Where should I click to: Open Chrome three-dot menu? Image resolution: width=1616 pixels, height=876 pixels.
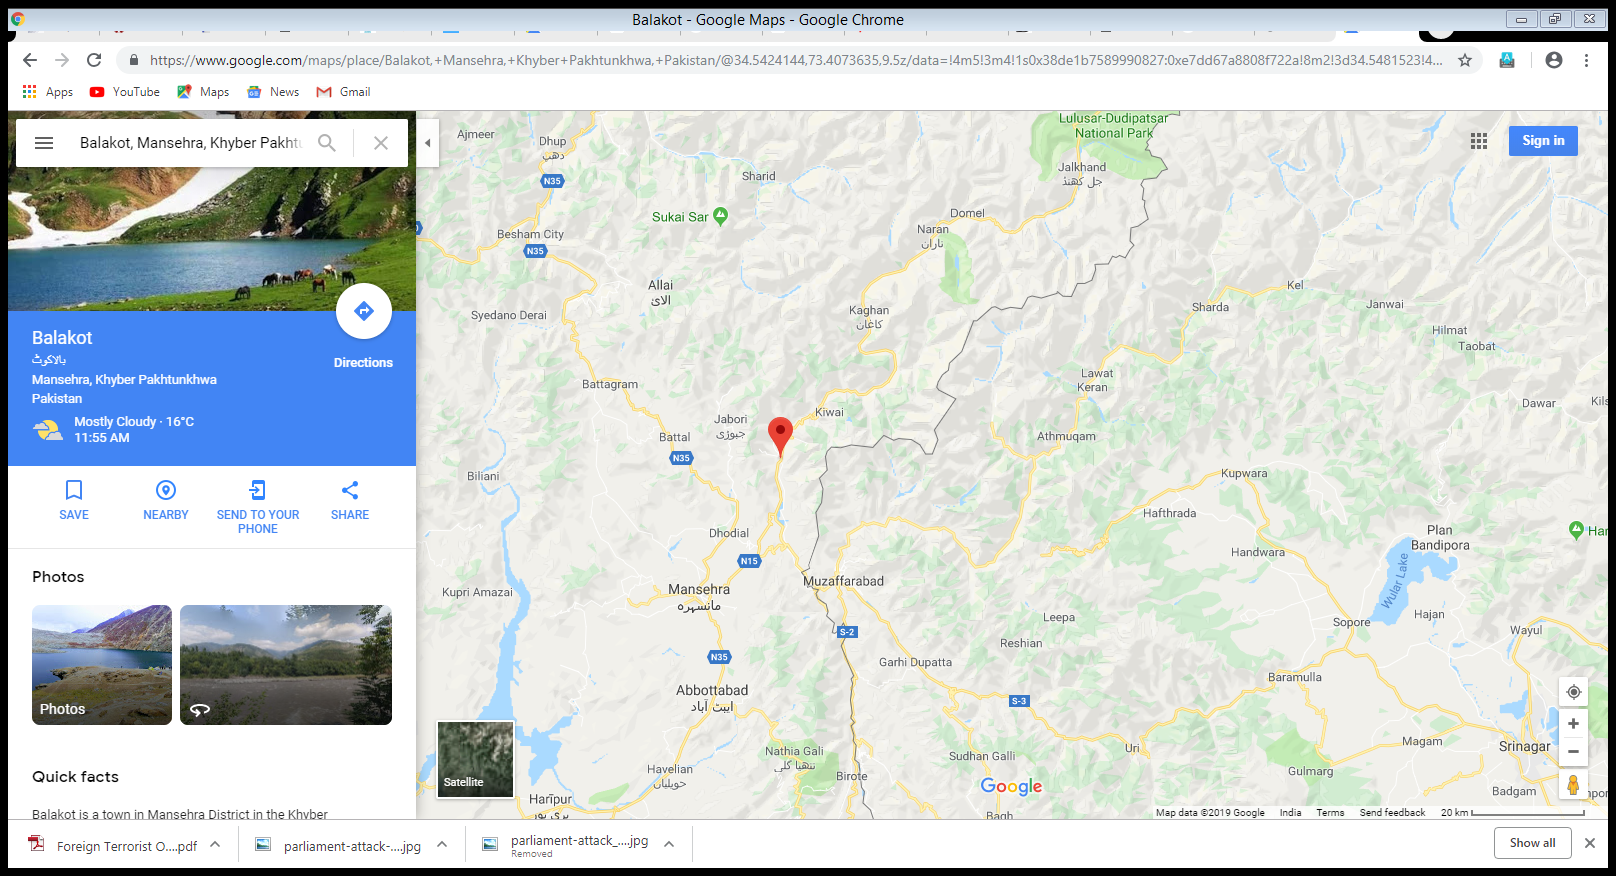[x=1586, y=60]
